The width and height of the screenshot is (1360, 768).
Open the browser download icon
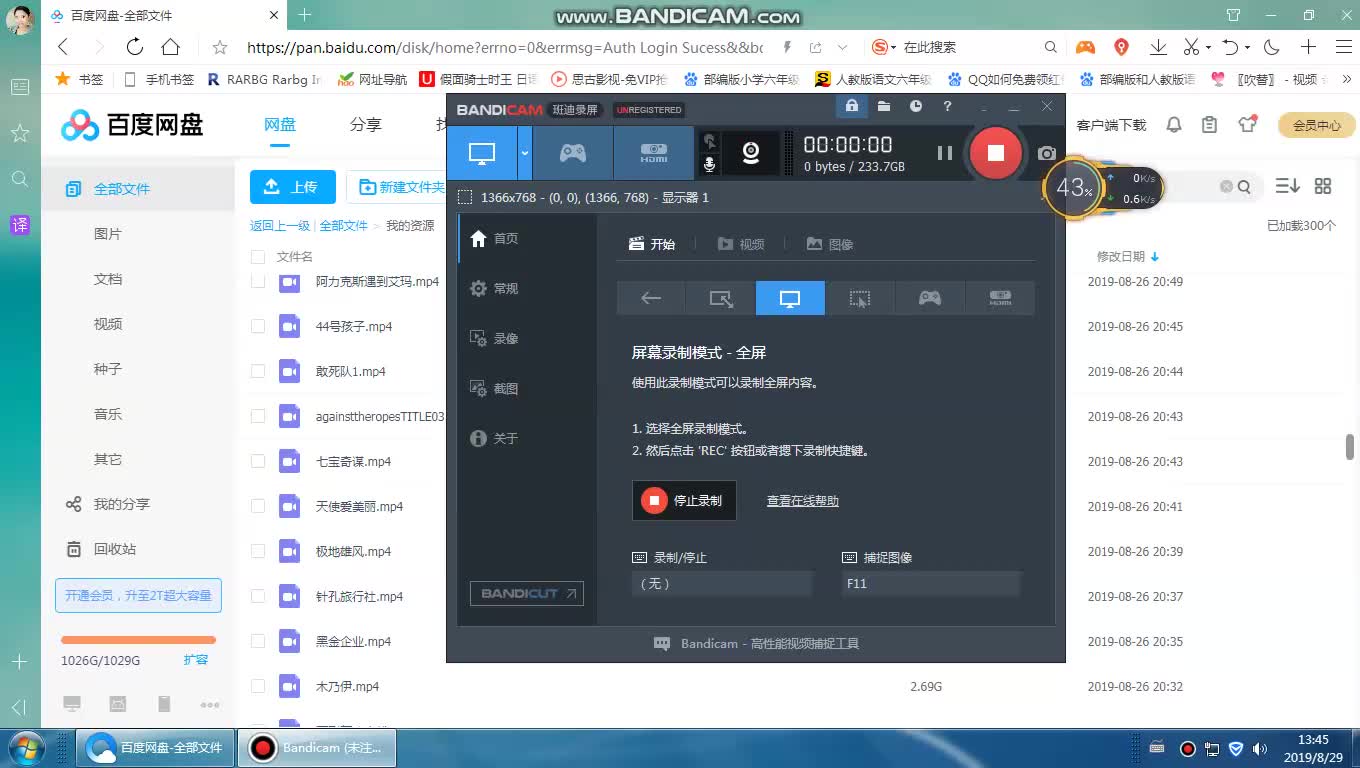click(1158, 47)
